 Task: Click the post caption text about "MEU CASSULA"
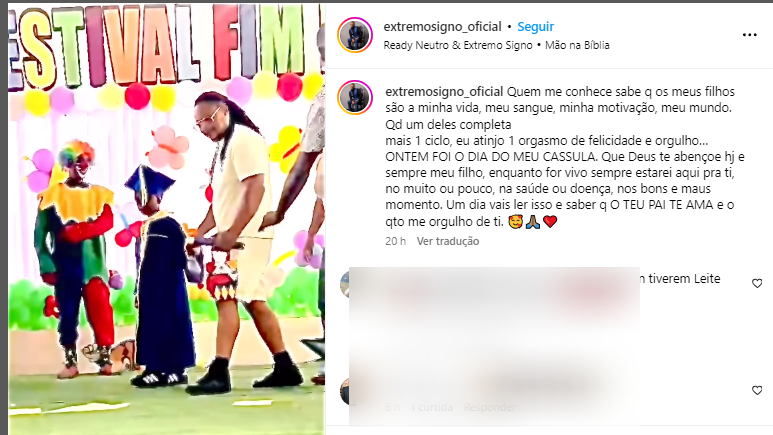(565, 157)
